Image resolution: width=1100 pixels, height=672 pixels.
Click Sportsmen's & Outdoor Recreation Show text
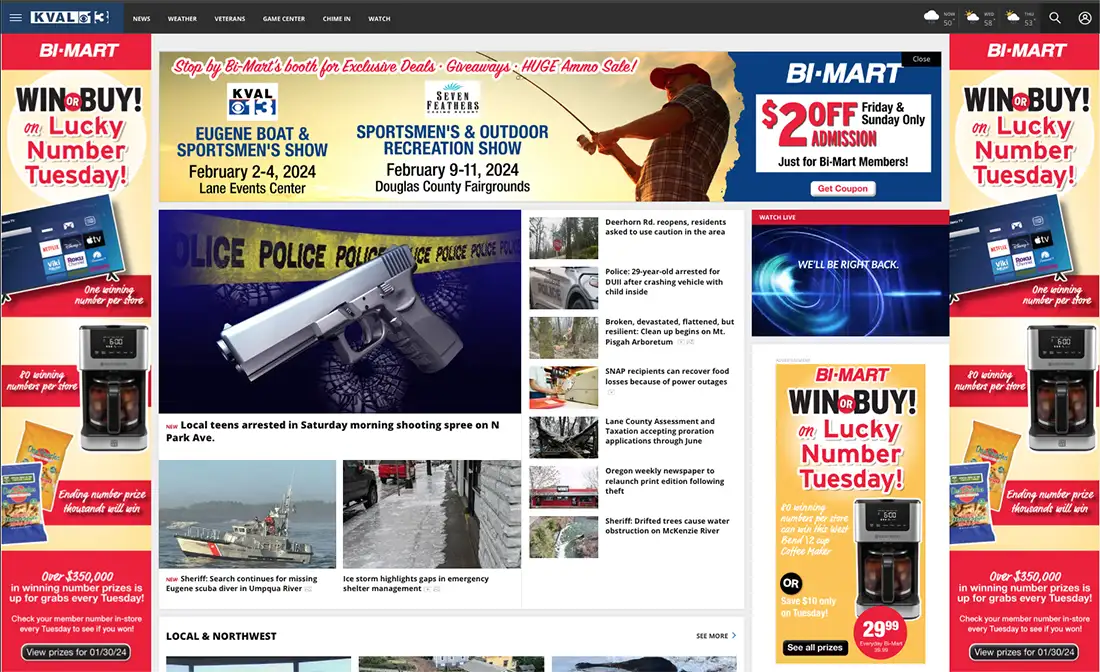click(x=452, y=140)
